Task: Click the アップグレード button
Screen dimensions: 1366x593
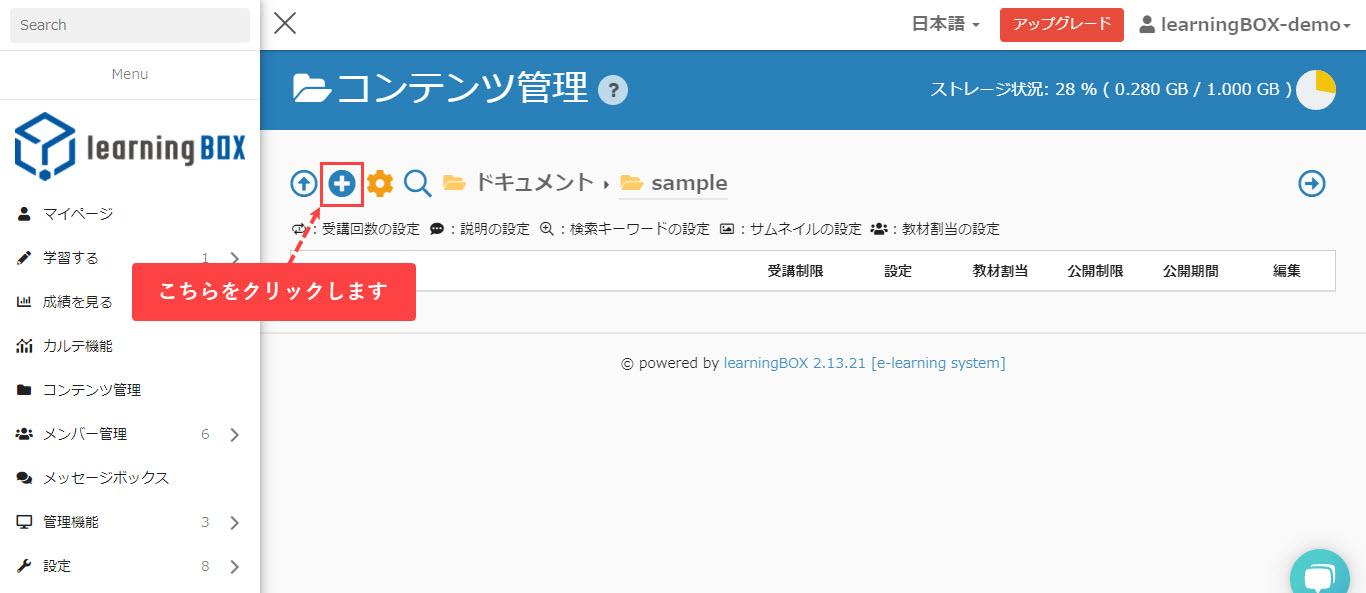Action: tap(1061, 25)
